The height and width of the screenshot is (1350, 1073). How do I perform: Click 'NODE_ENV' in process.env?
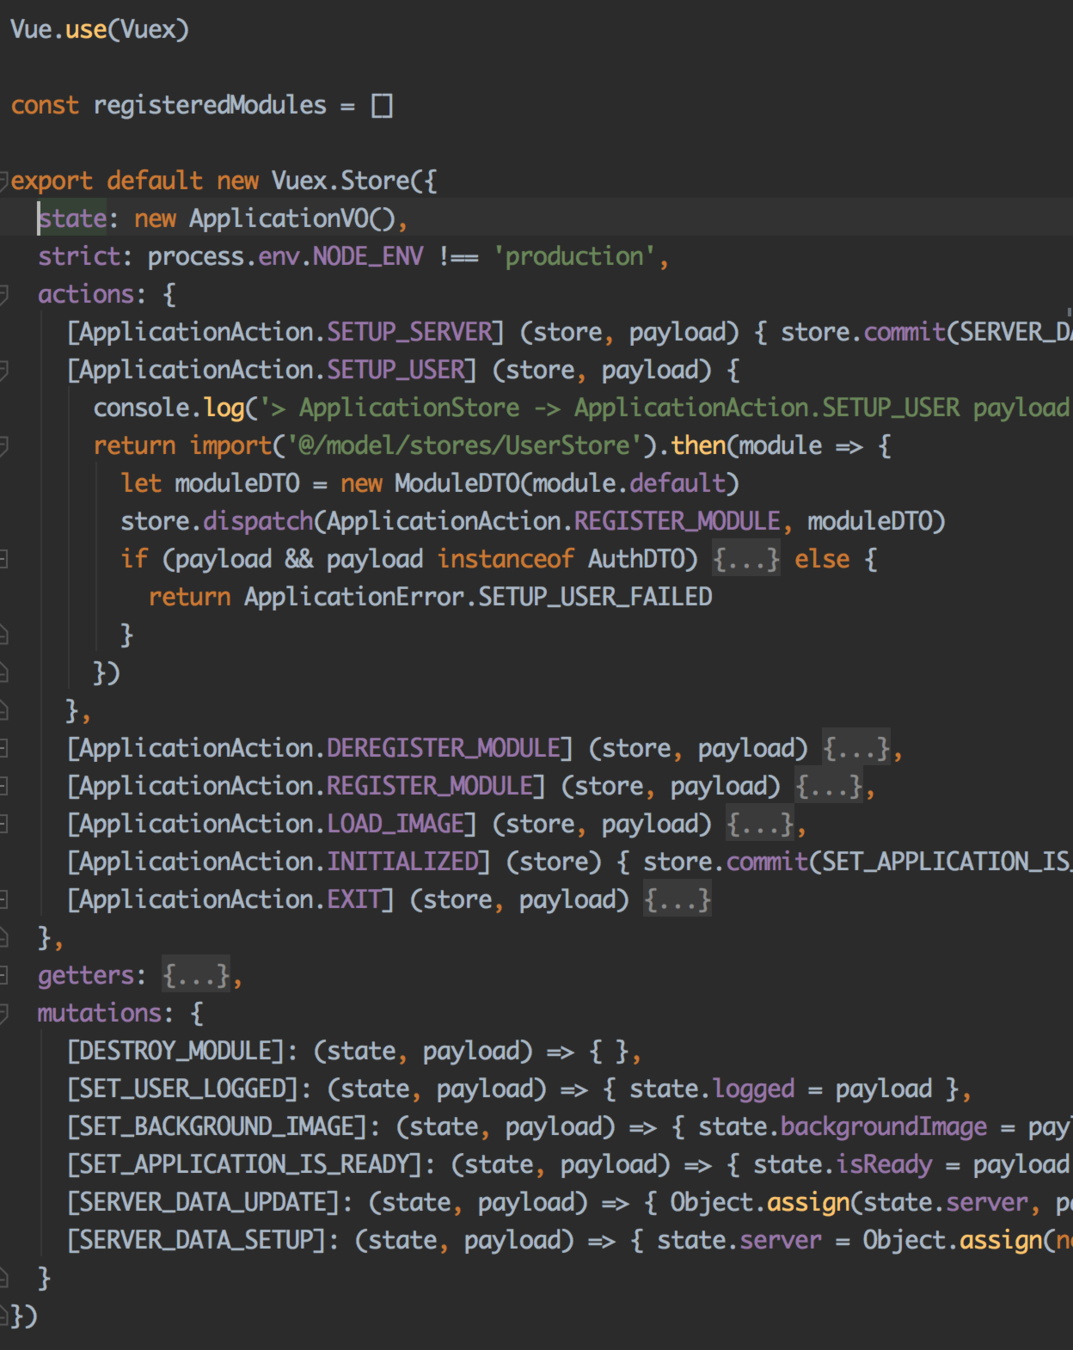point(368,257)
